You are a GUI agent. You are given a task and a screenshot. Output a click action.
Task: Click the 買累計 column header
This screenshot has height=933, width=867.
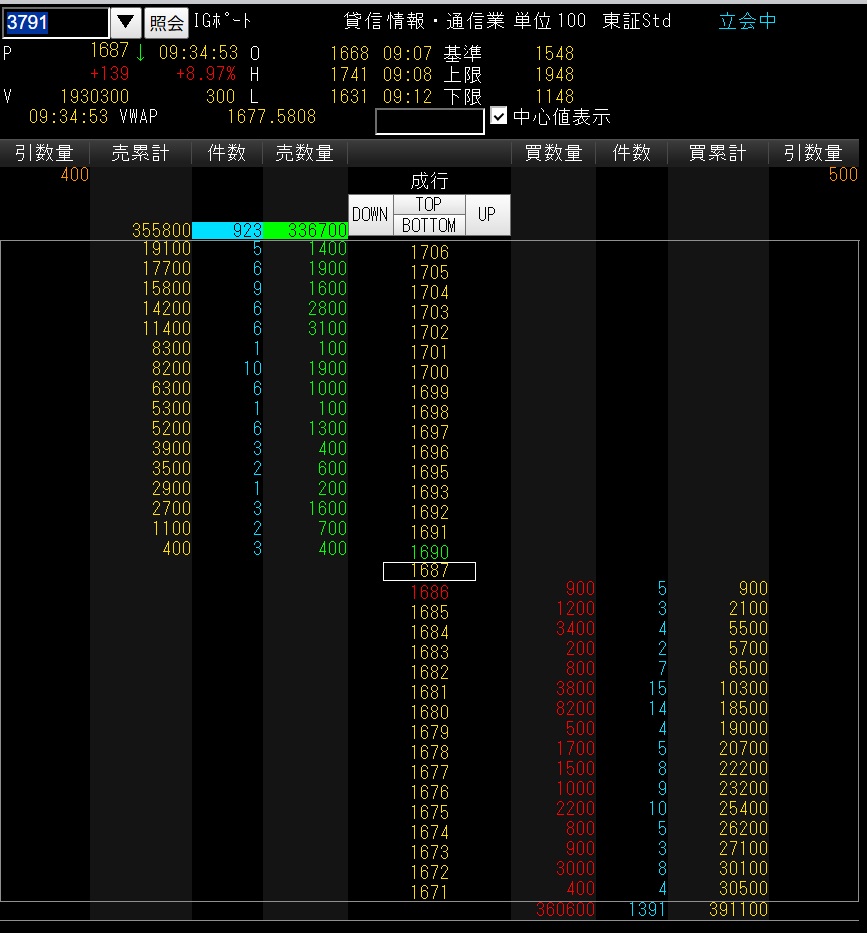[718, 153]
